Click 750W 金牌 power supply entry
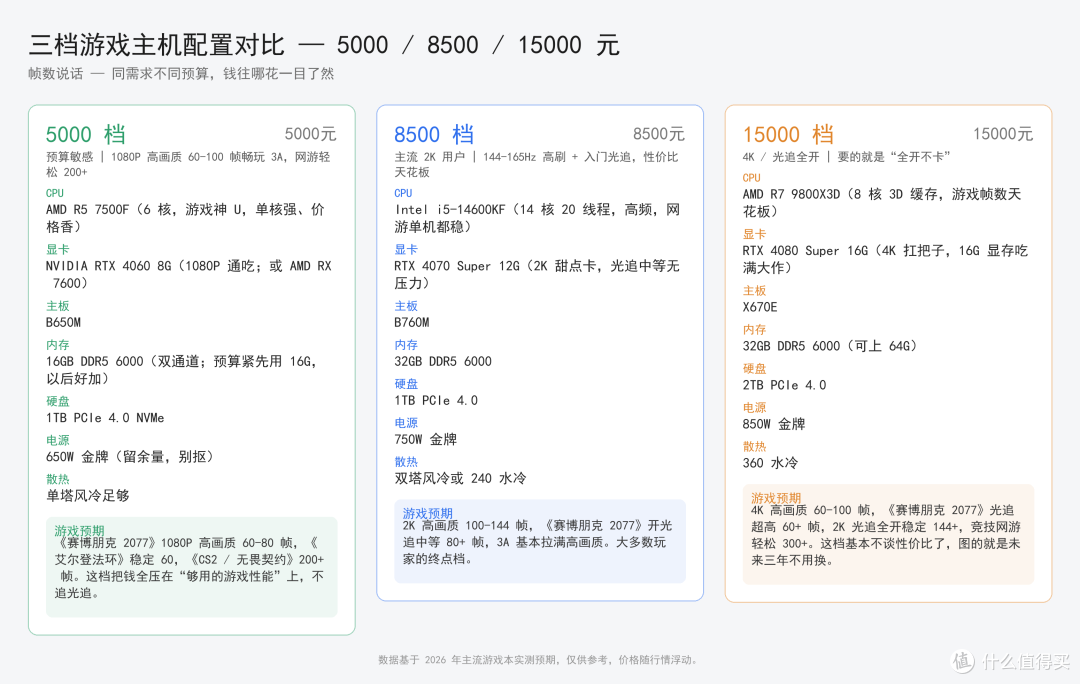The height and width of the screenshot is (684, 1080). tap(426, 439)
